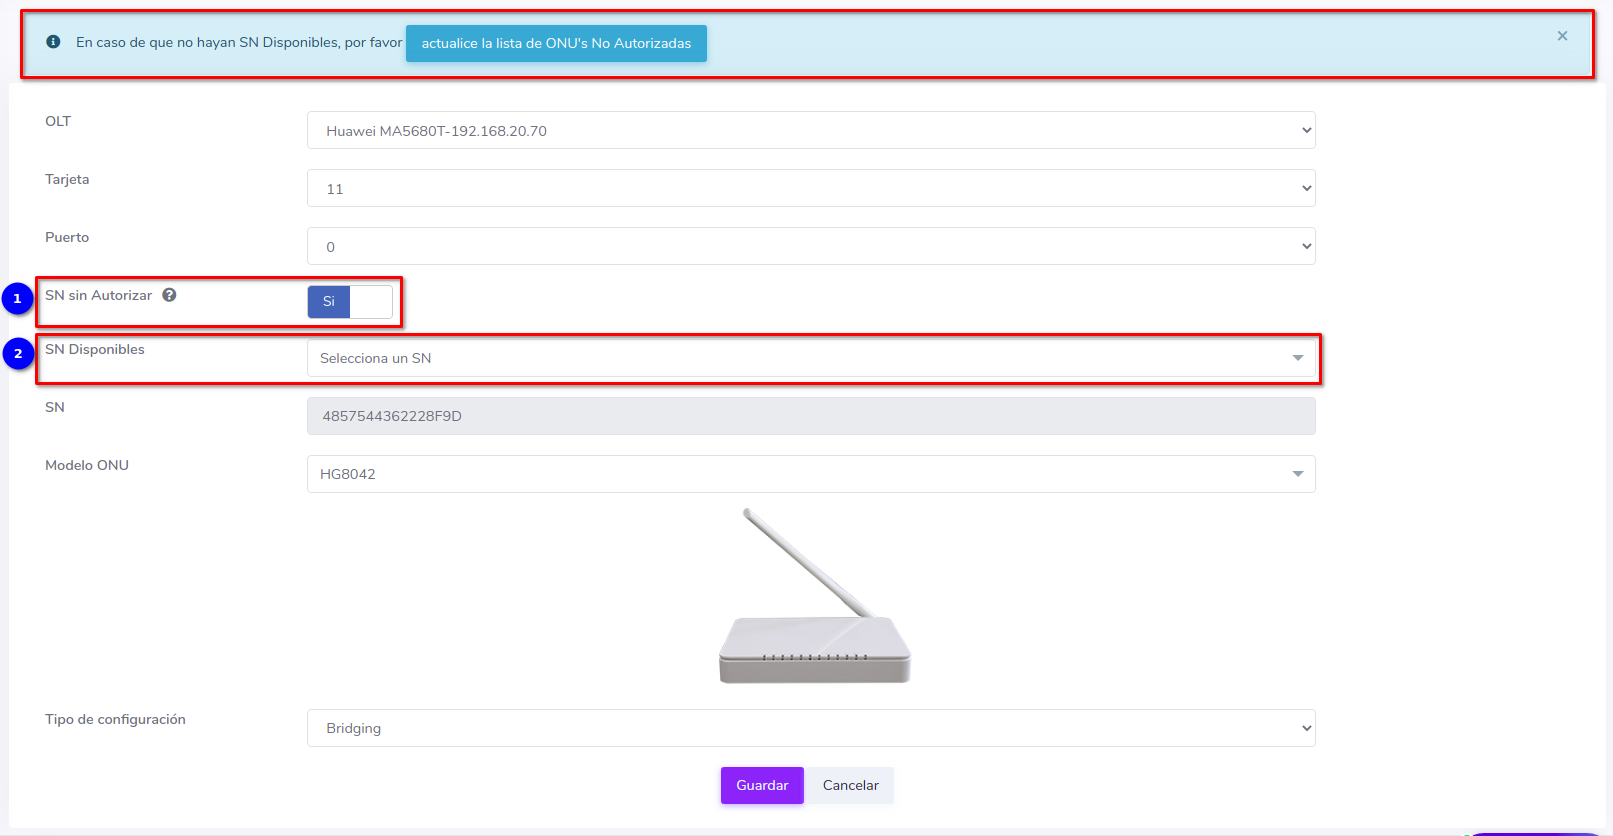The image size is (1613, 836).
Task: Open the Tipo de configuración Bridging dropdown
Action: (810, 728)
